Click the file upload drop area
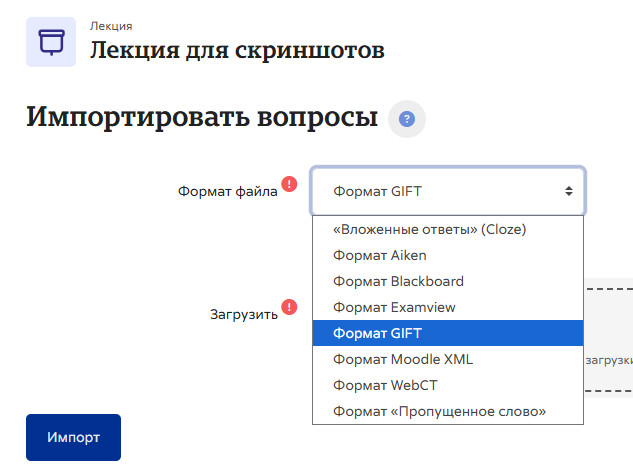 click(608, 340)
